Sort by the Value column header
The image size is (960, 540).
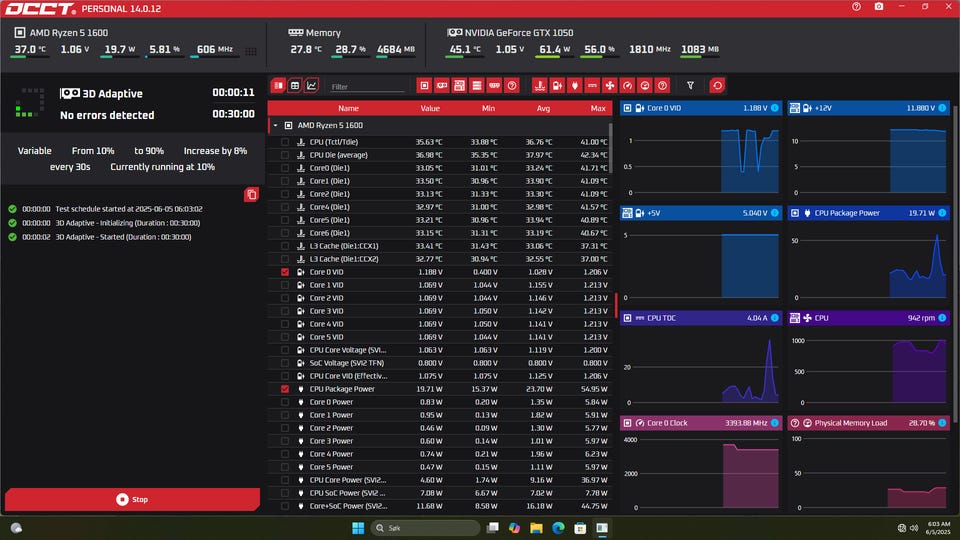click(x=430, y=108)
